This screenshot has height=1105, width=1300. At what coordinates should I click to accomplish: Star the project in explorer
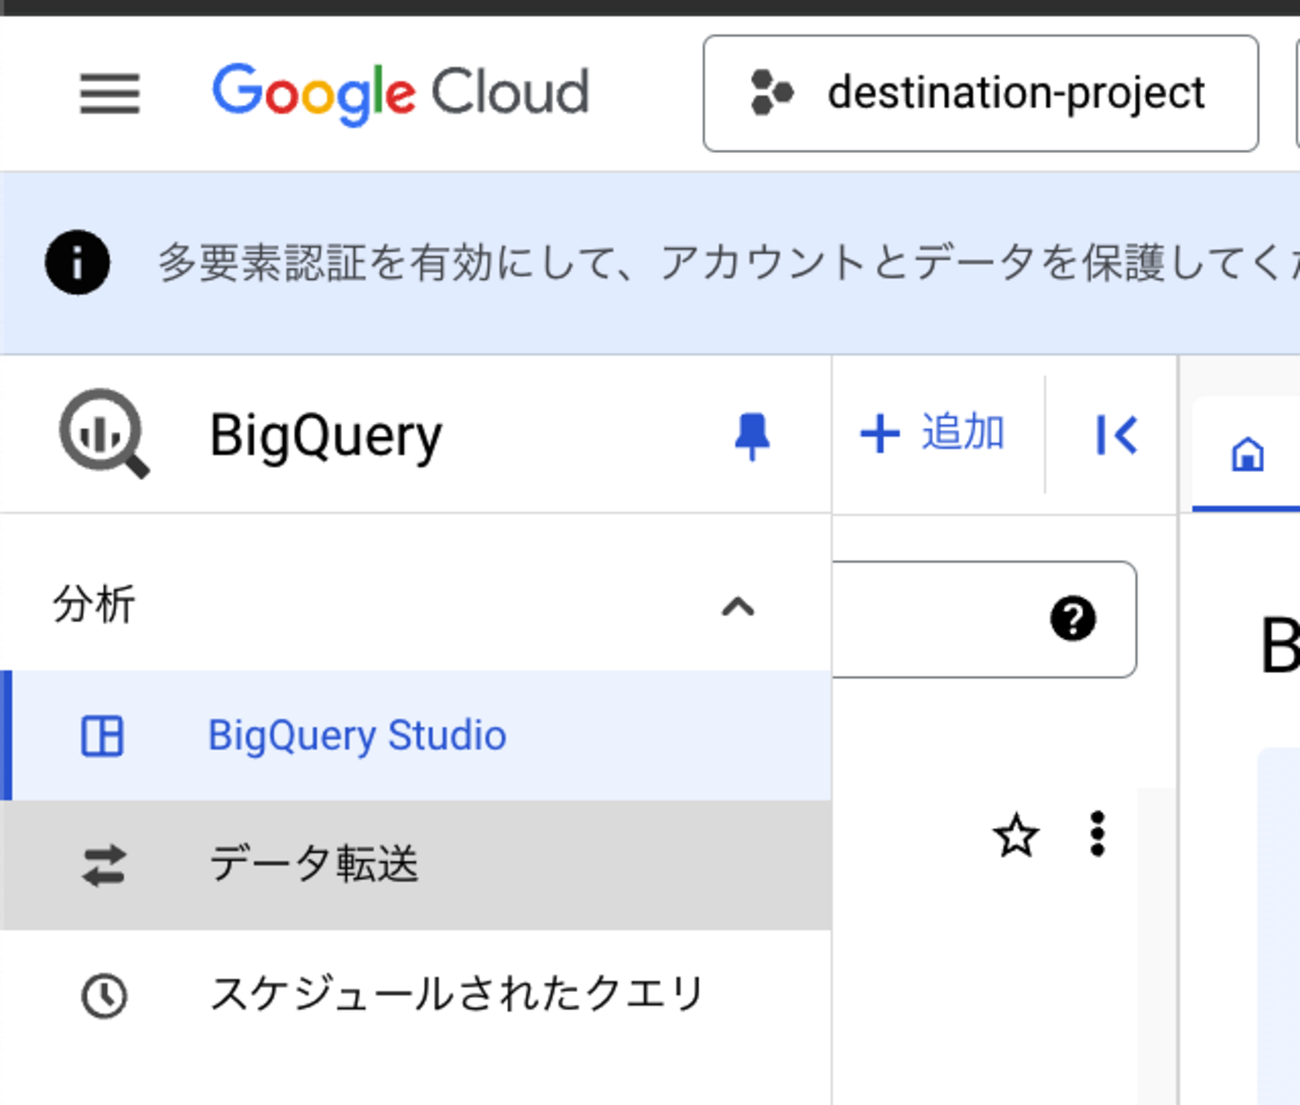click(1016, 835)
